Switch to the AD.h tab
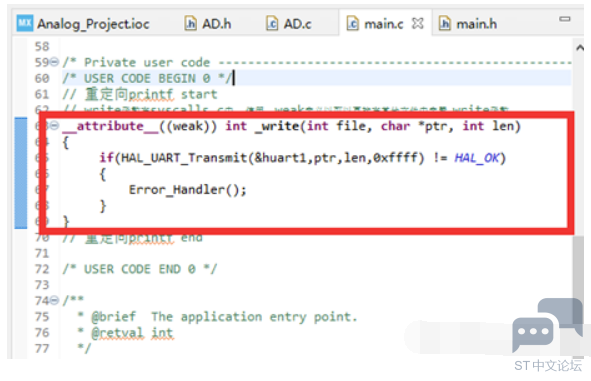 click(x=208, y=24)
